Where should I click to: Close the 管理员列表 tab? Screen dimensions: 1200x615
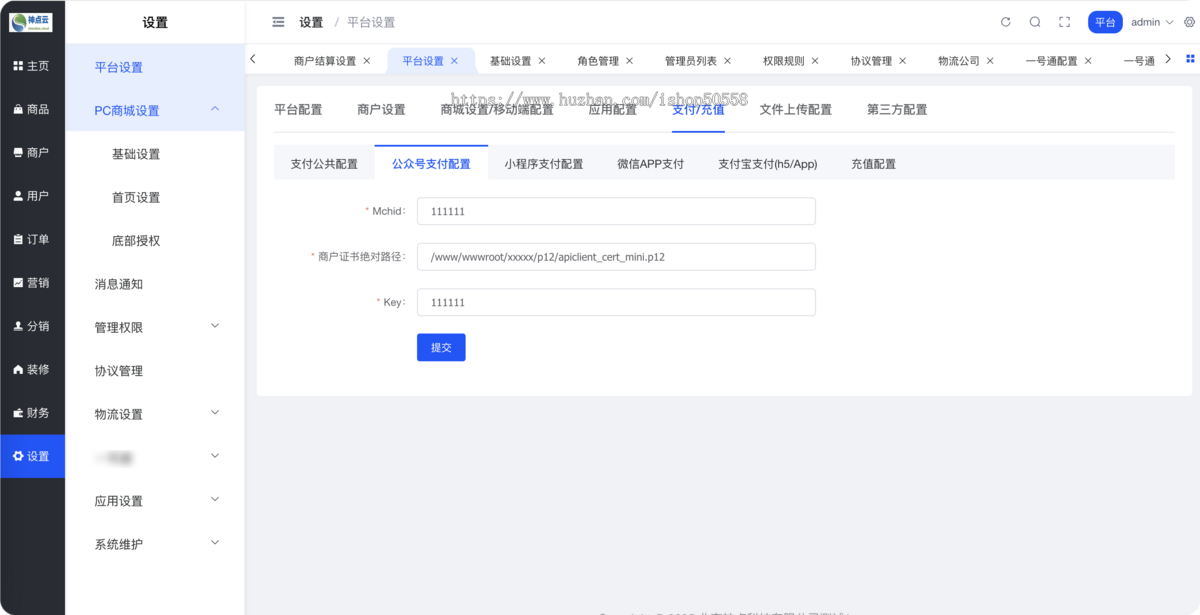[x=727, y=61]
